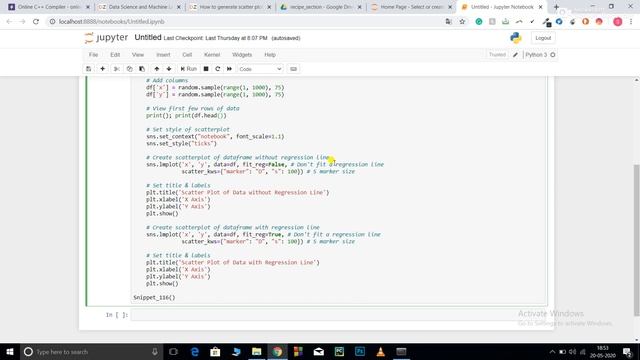Run the selected cell
Viewport: 640px width, 360px height.
[189, 69]
